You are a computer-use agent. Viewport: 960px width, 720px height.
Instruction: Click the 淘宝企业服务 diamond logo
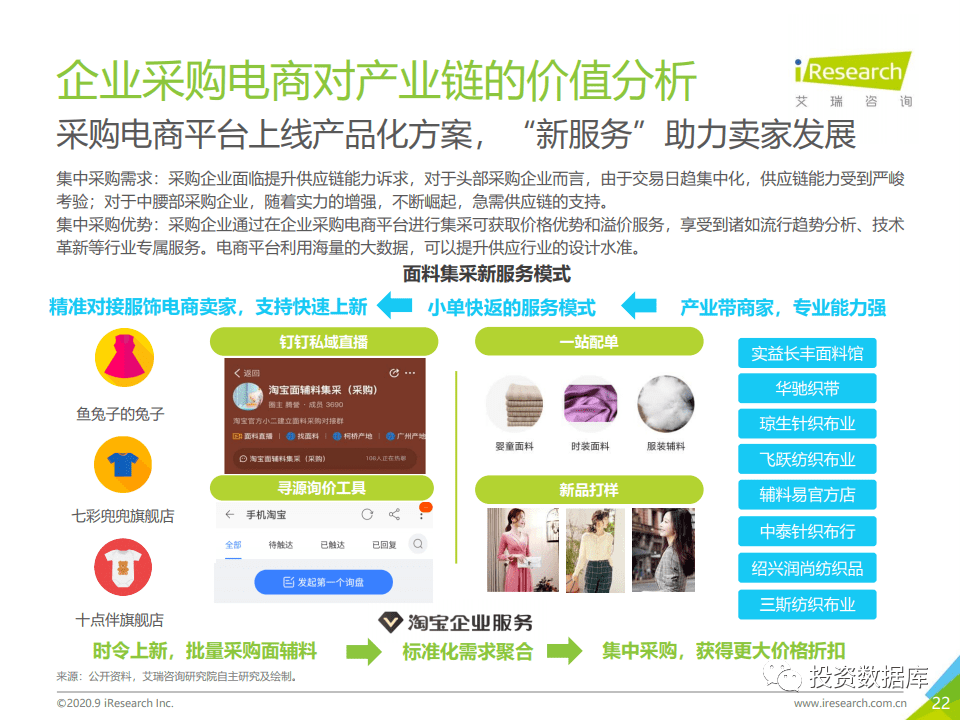pos(390,622)
